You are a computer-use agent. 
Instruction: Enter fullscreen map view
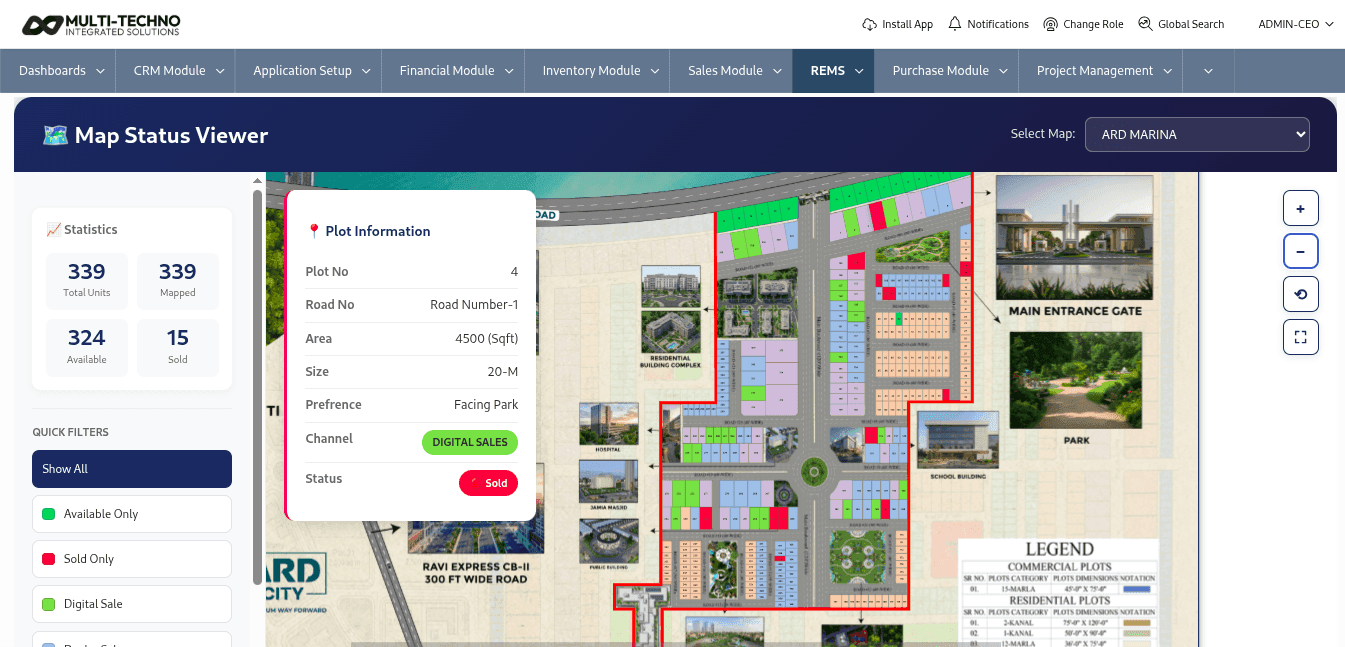pos(1301,337)
